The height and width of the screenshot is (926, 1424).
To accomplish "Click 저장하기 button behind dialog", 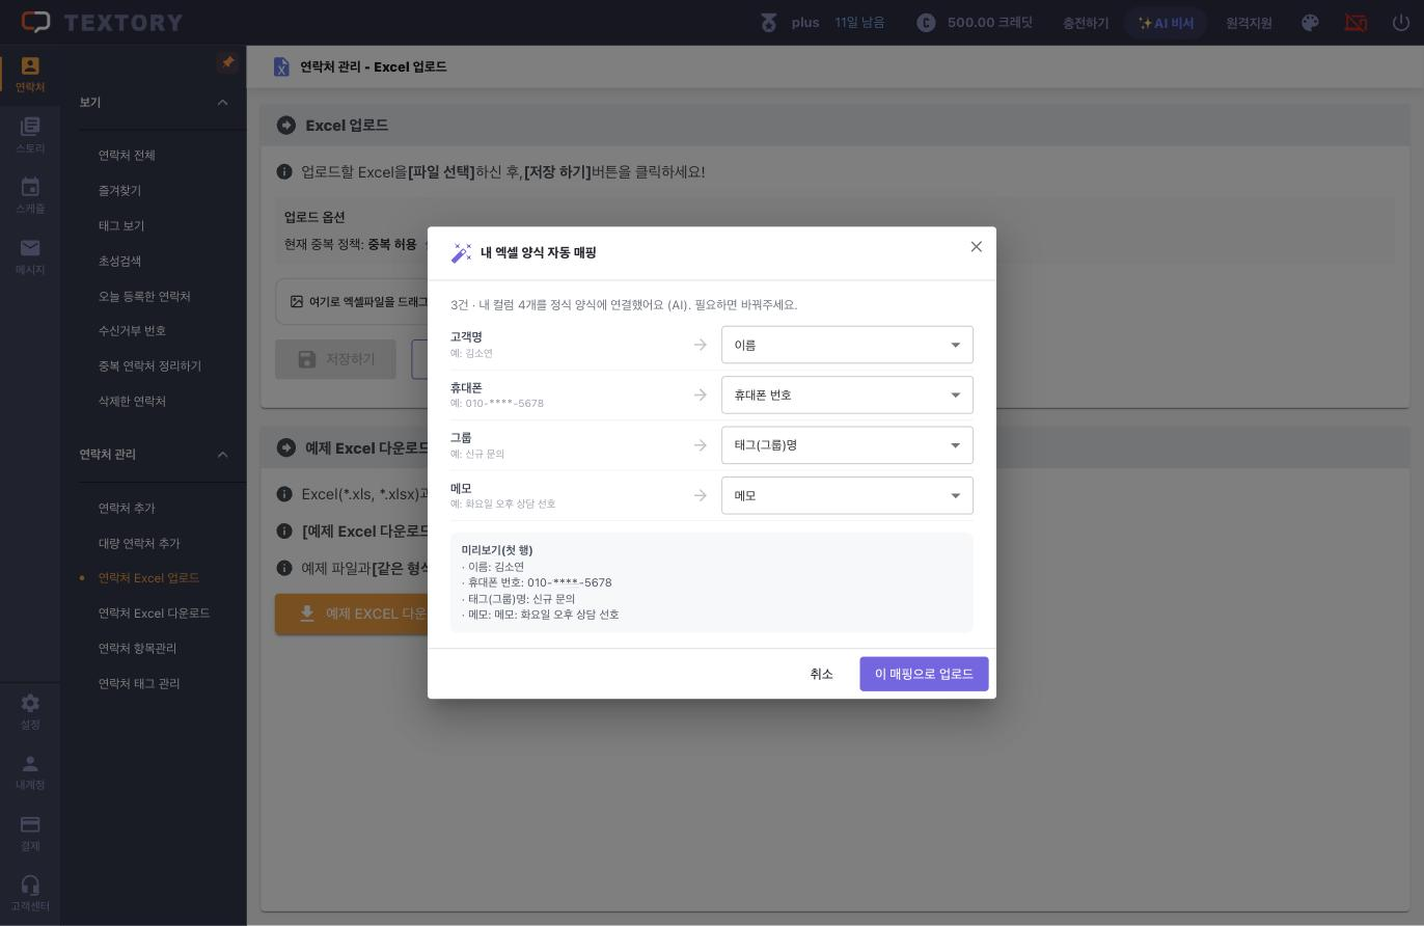I will point(336,359).
